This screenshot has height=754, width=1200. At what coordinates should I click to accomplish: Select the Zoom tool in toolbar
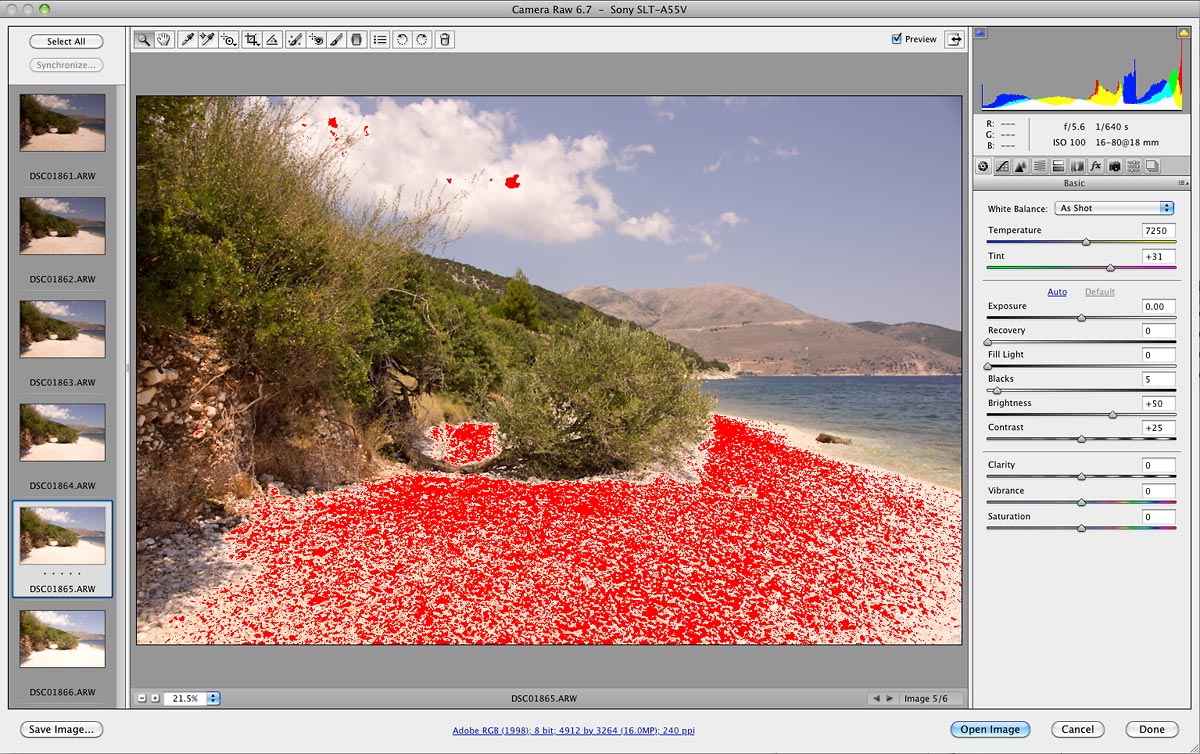tap(144, 40)
